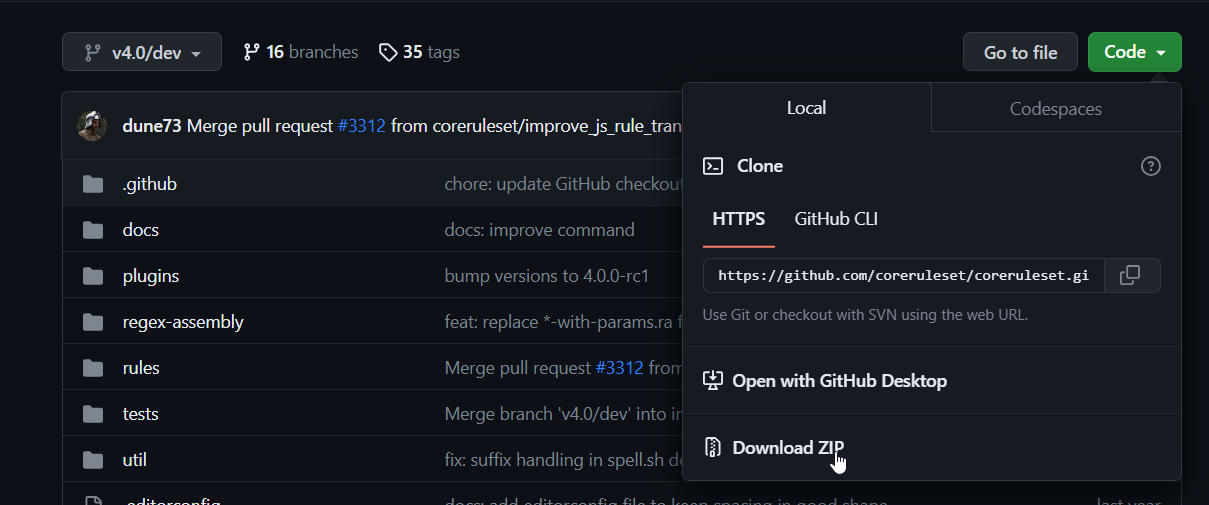Image resolution: width=1209 pixels, height=505 pixels.
Task: Select the GitHub CLI clone tab
Action: [x=836, y=219]
